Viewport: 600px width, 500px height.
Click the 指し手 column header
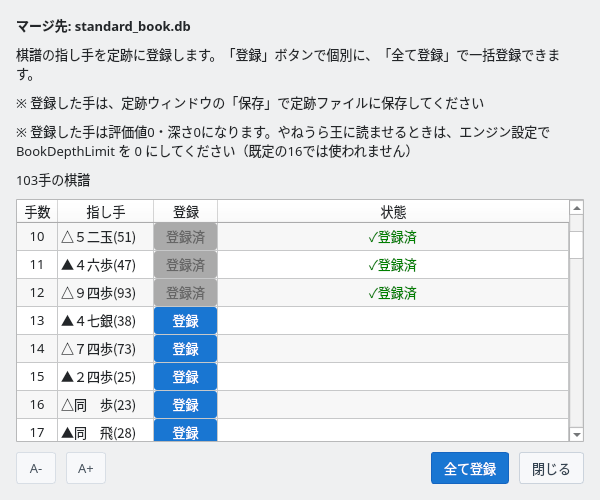(106, 212)
